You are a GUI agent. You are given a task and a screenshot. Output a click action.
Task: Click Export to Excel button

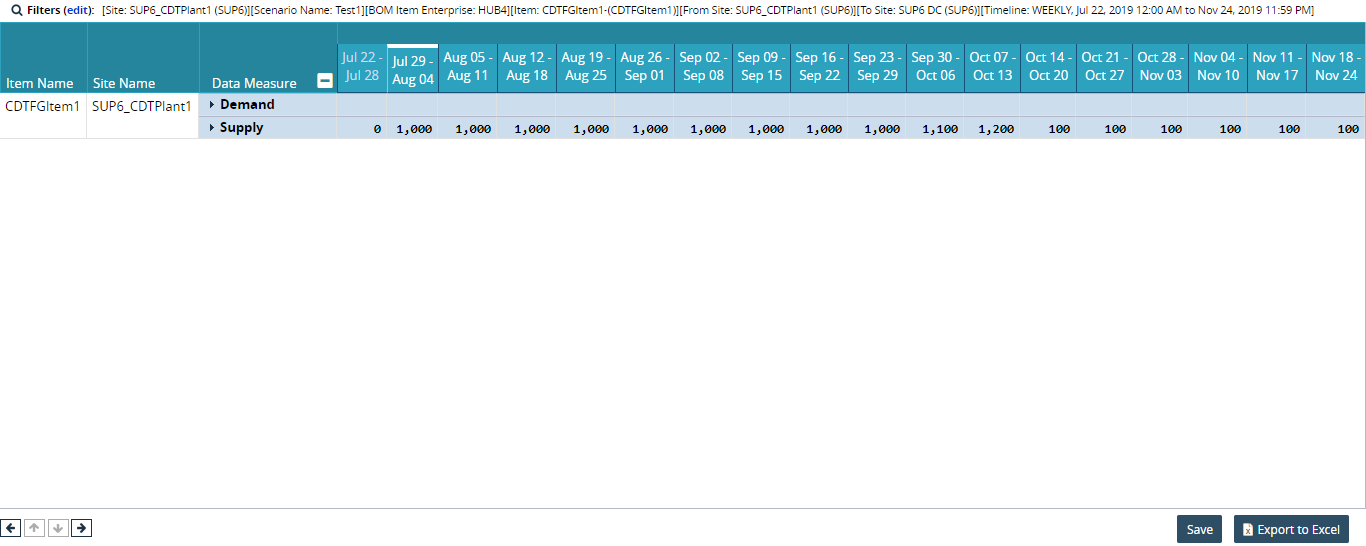coord(1291,530)
